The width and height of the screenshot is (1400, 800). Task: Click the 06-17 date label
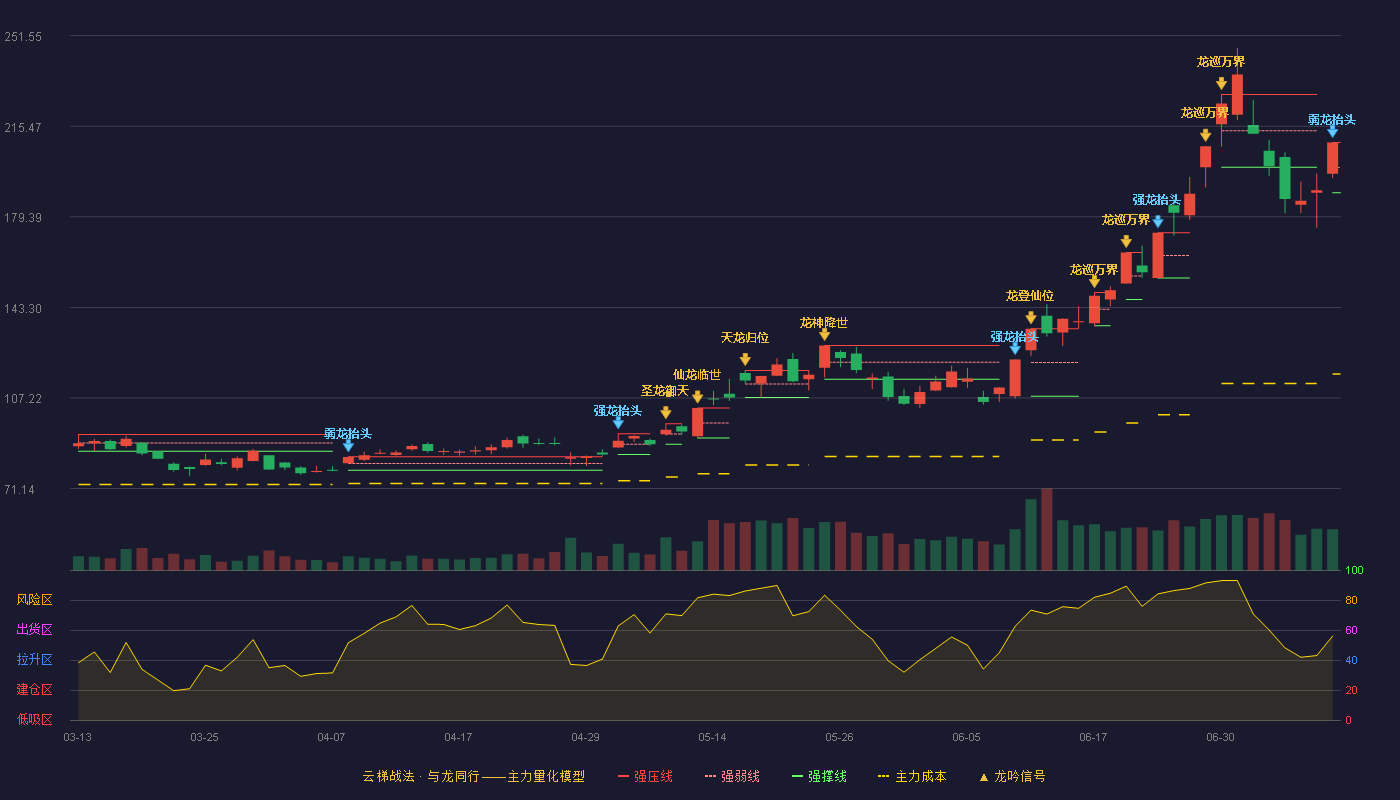tap(1093, 737)
